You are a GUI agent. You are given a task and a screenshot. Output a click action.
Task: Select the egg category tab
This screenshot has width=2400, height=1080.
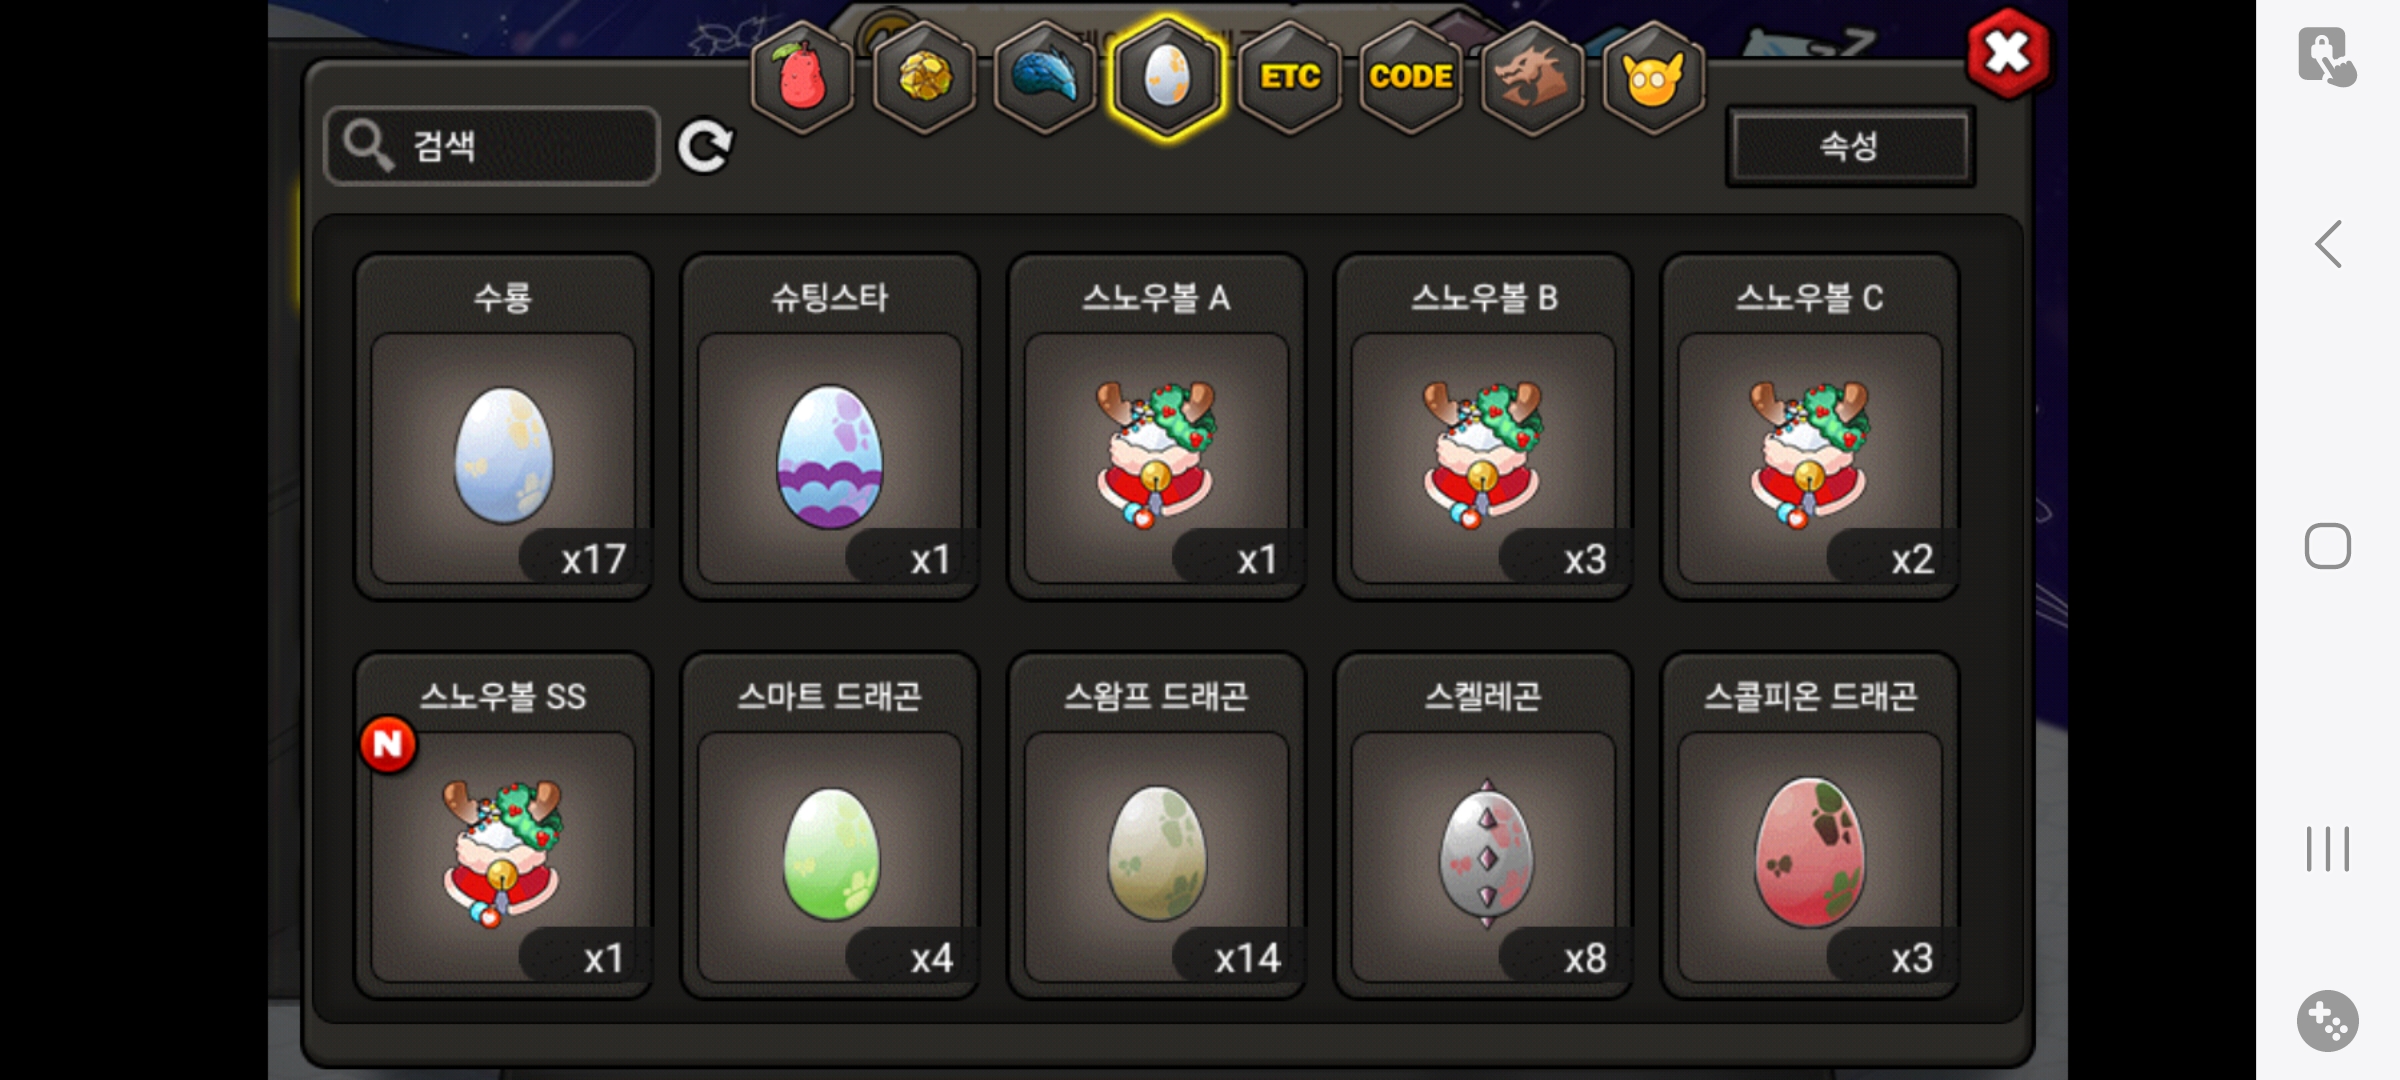coord(1167,78)
